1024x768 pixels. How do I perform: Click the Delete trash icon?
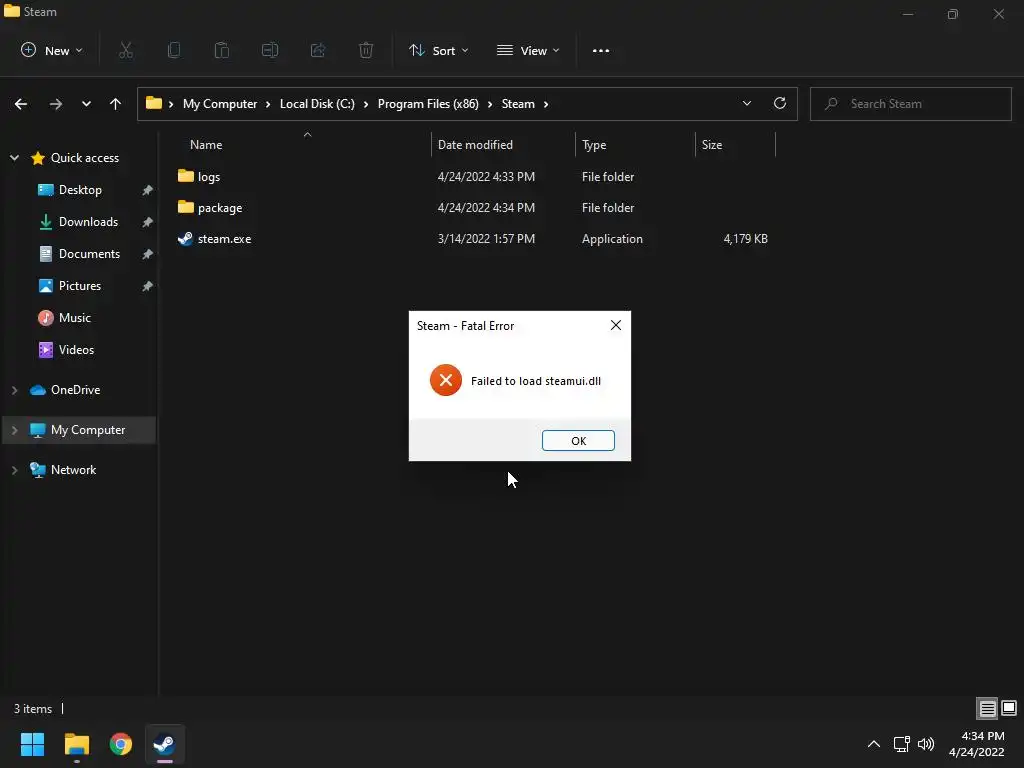(366, 50)
